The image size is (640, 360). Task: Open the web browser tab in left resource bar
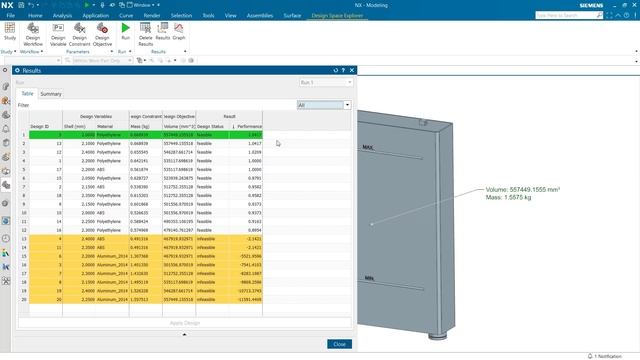point(6,221)
